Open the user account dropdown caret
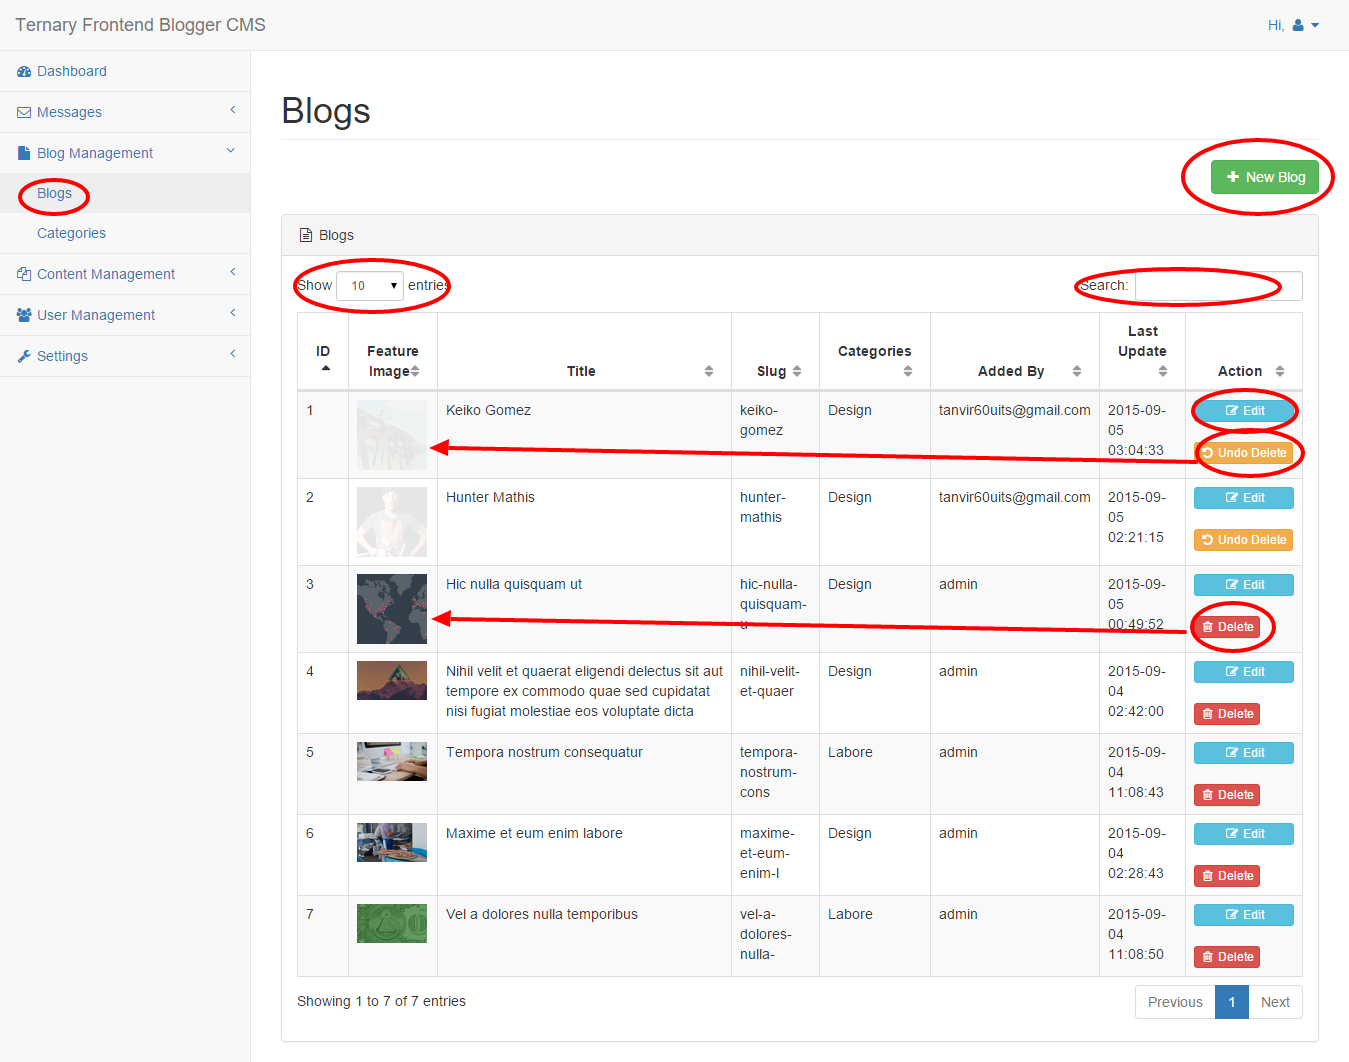Screen dimensions: 1349x1062 (1315, 26)
